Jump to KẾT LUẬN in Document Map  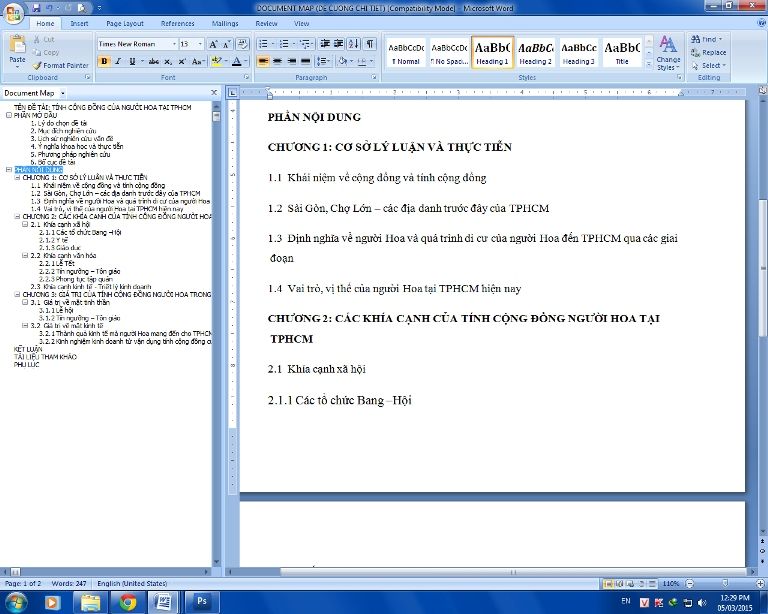tap(28, 349)
